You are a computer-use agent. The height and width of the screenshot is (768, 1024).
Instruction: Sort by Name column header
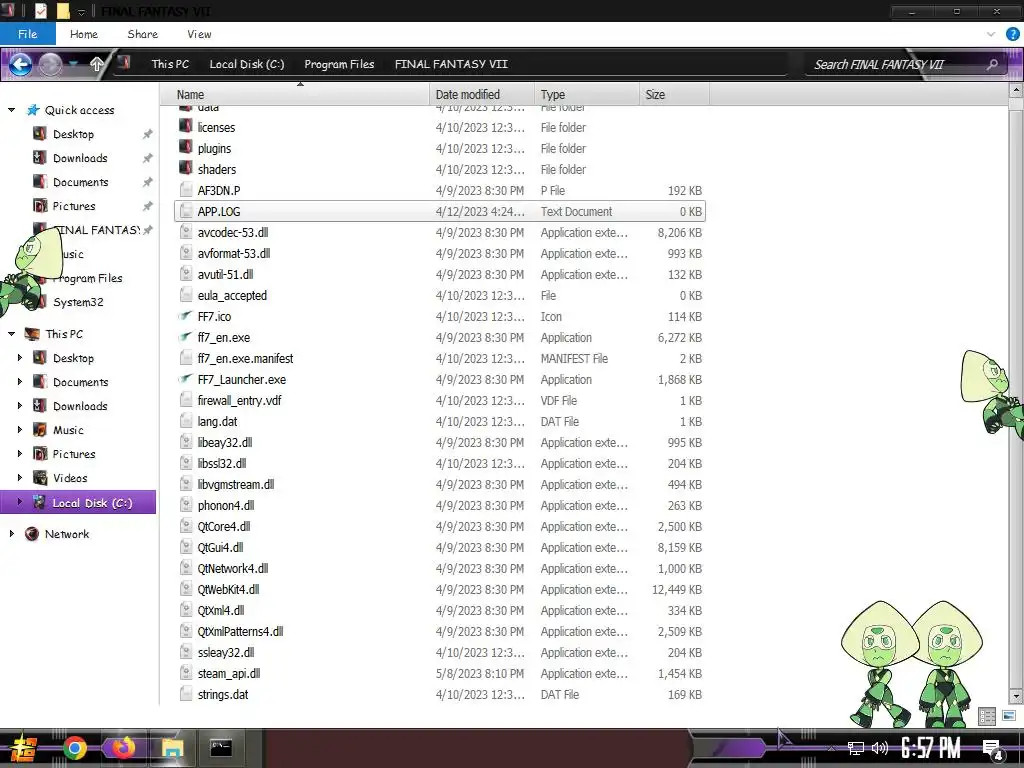pyautogui.click(x=295, y=95)
